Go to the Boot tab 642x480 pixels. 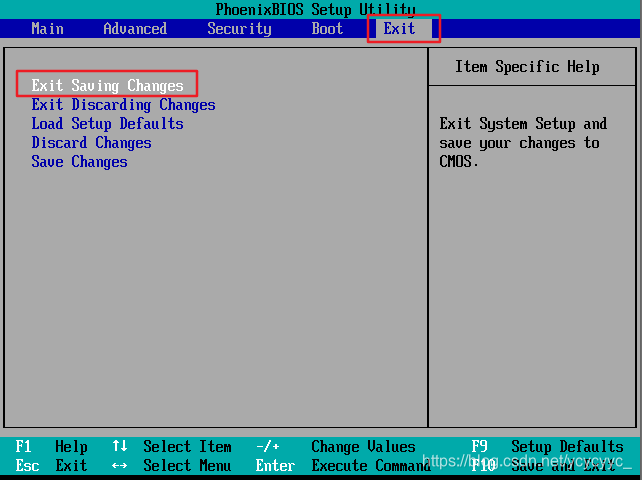pos(327,29)
